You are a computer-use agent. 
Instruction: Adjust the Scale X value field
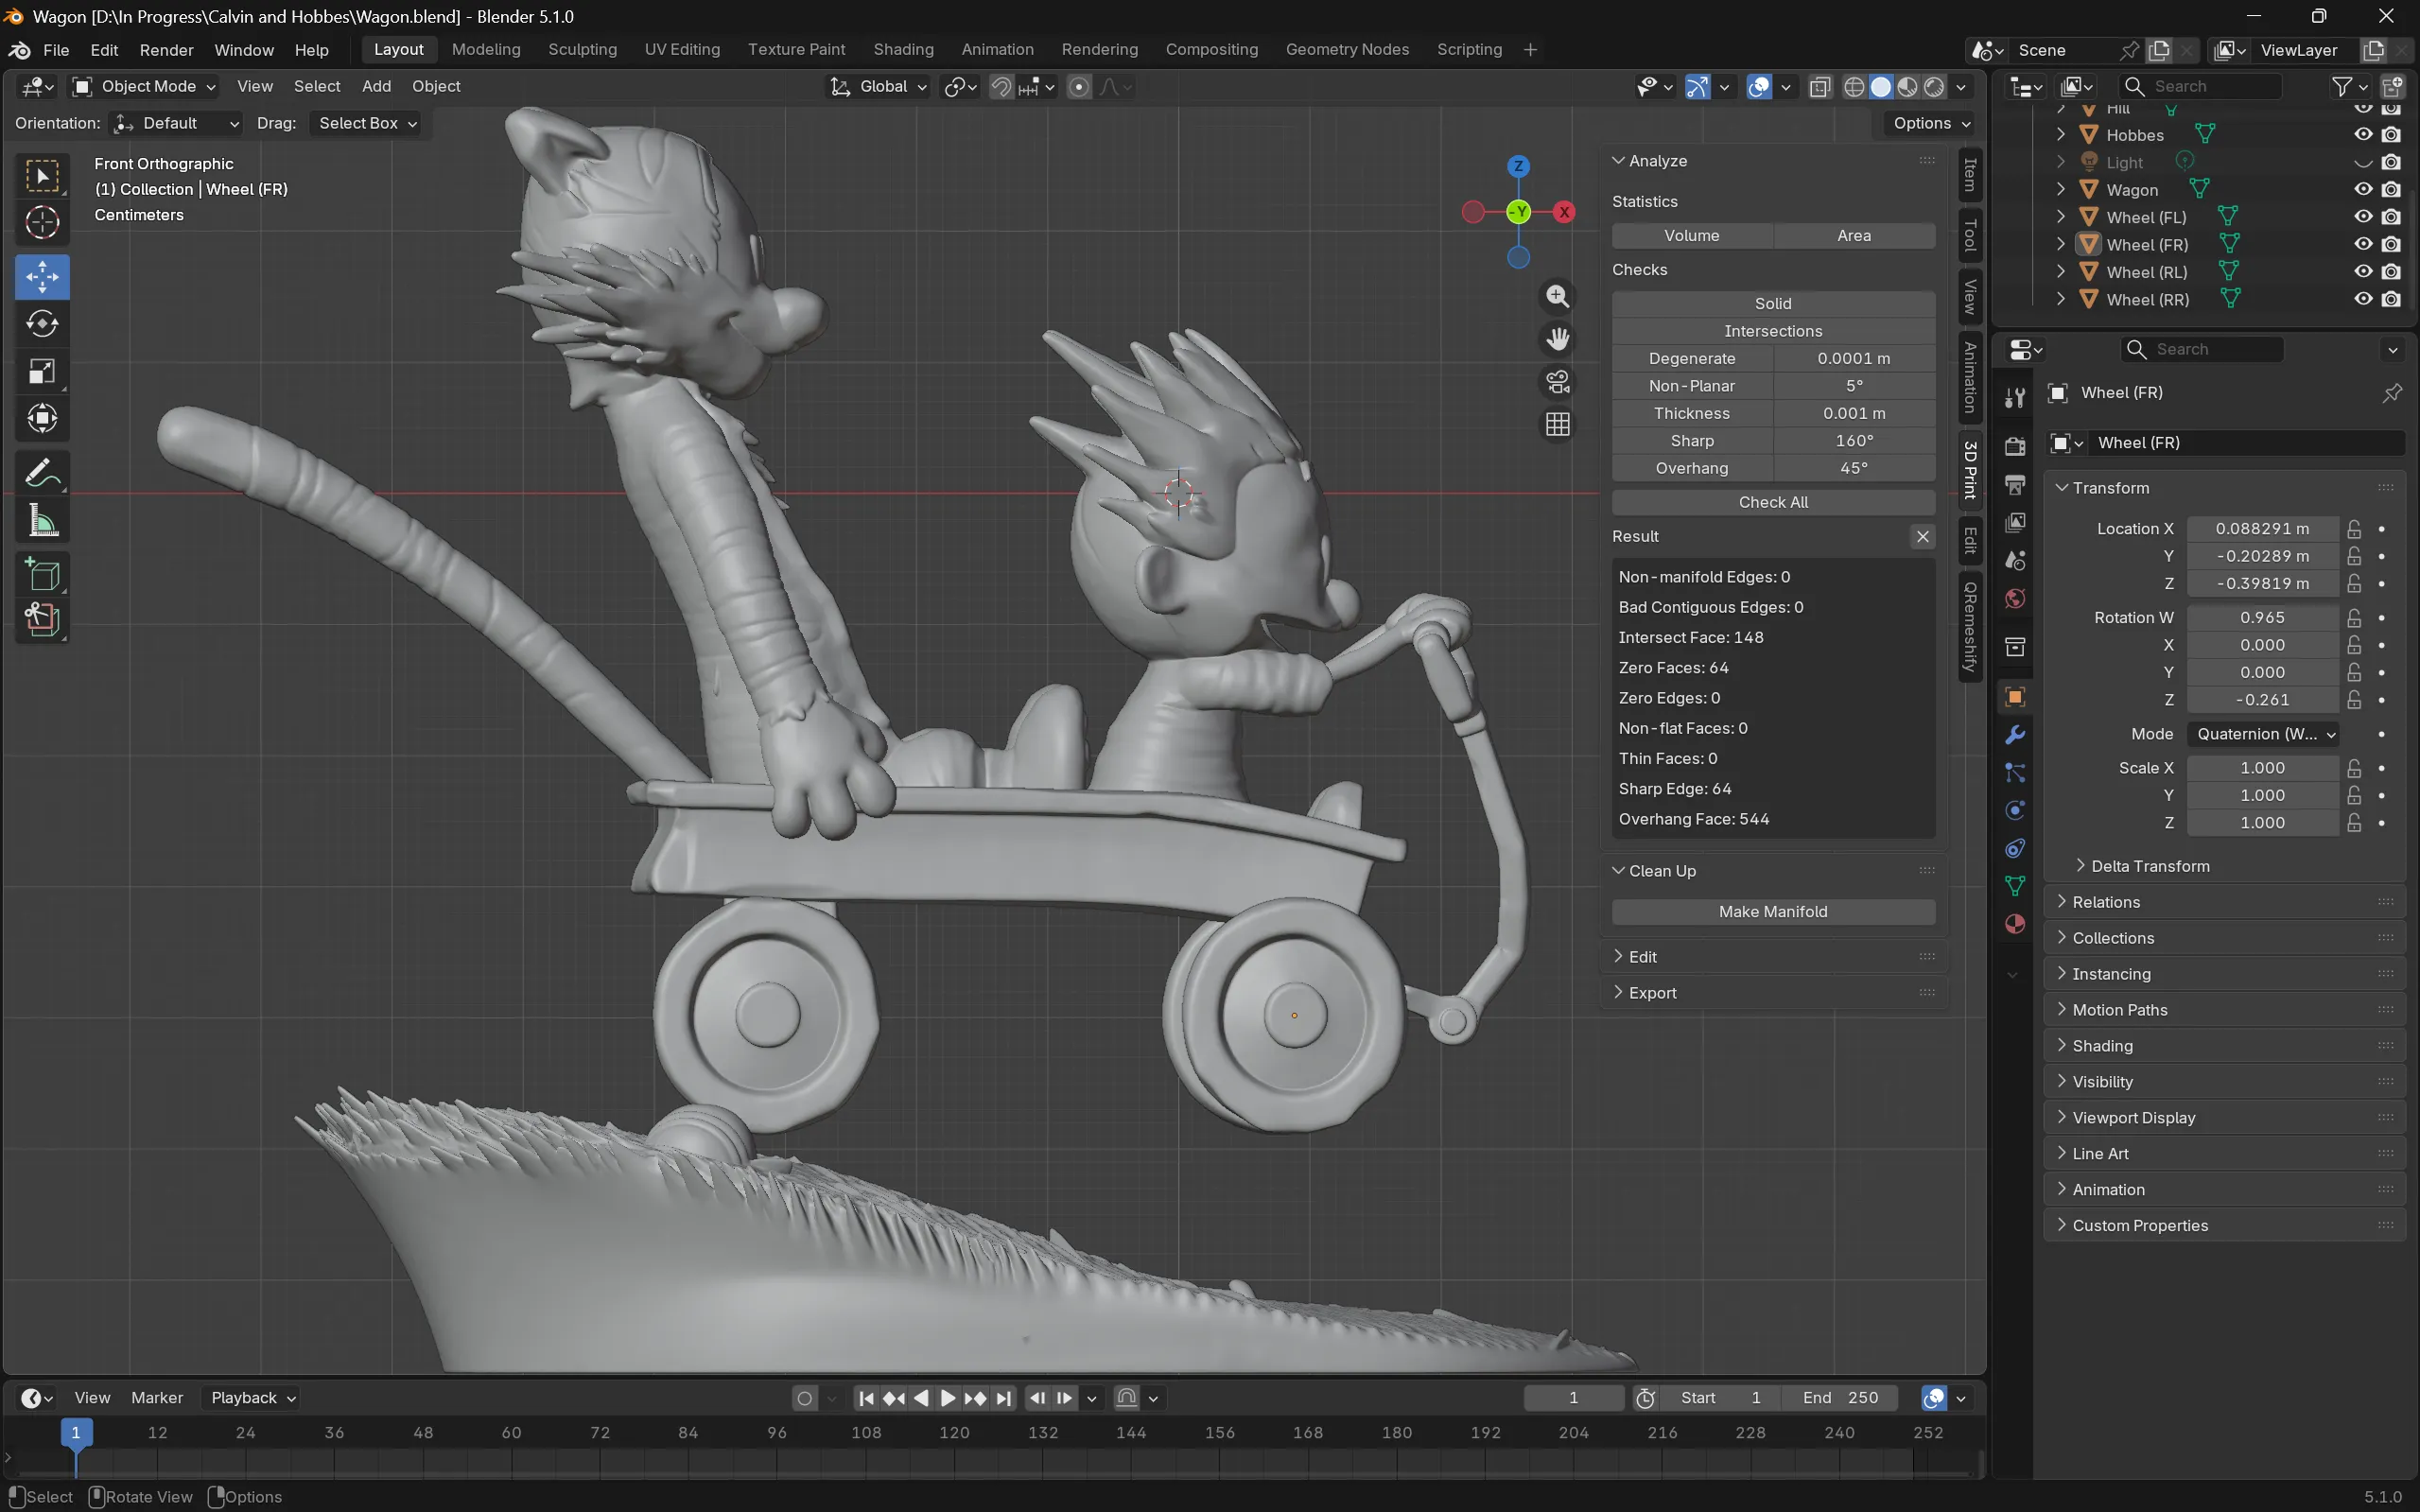[2262, 768]
